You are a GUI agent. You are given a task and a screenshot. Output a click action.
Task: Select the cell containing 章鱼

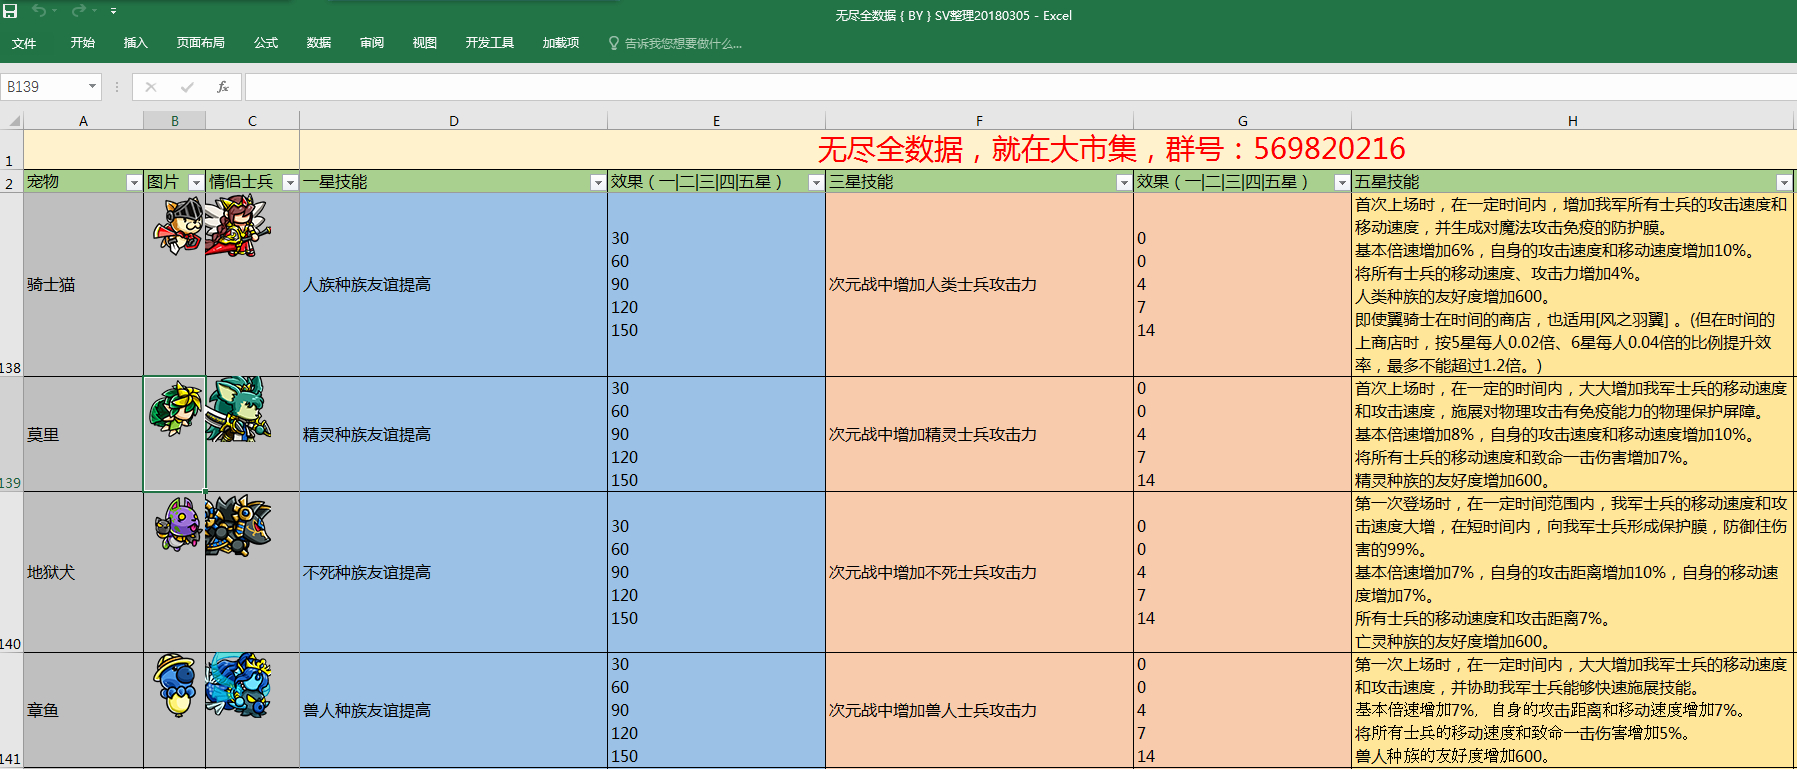tap(84, 710)
